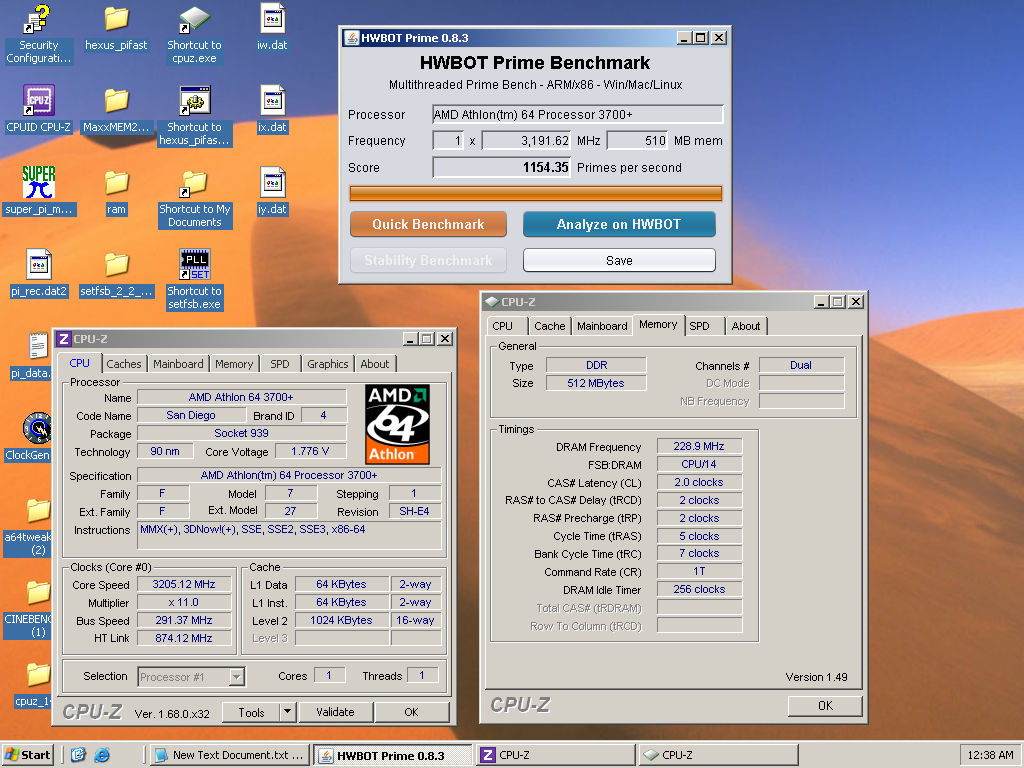Click the Processor name field in HWBOT Prime
This screenshot has width=1024, height=768.
tap(577, 114)
